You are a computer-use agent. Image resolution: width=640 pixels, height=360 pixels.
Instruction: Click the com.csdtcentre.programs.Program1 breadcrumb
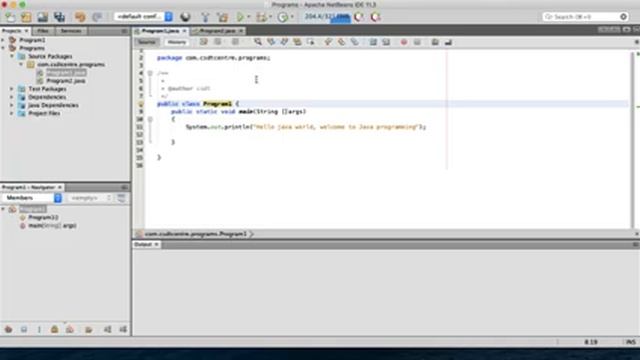tap(196, 234)
